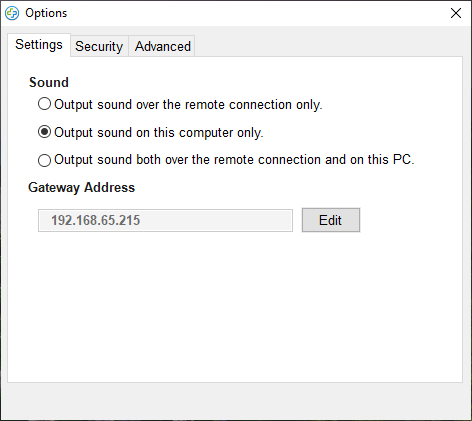Click the Gateway Address section heading
Screen dimensions: 472x421
(x=82, y=188)
